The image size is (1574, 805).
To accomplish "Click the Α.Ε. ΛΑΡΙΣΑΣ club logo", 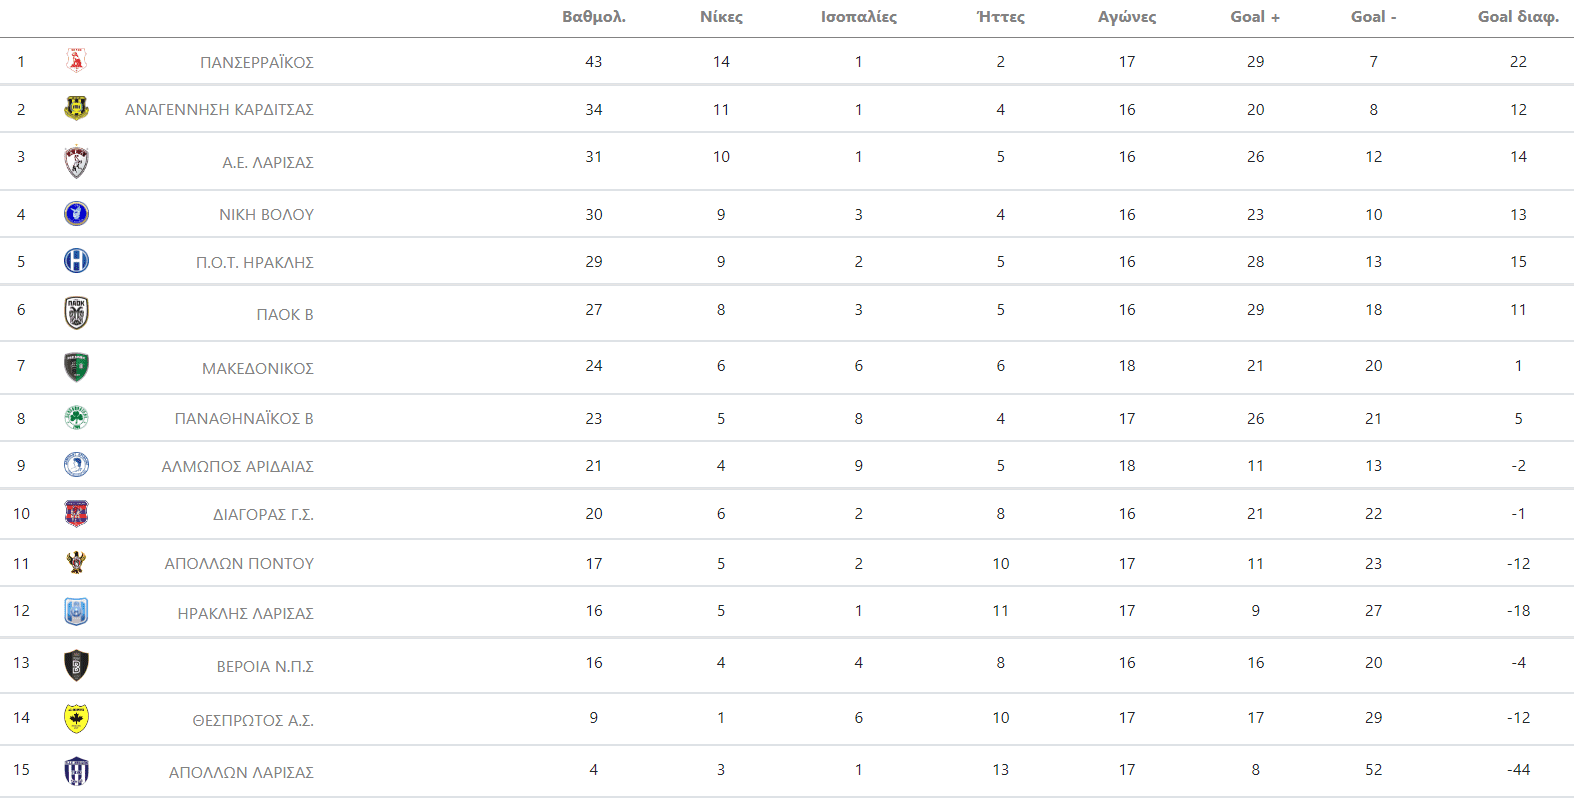I will click(x=76, y=161).
